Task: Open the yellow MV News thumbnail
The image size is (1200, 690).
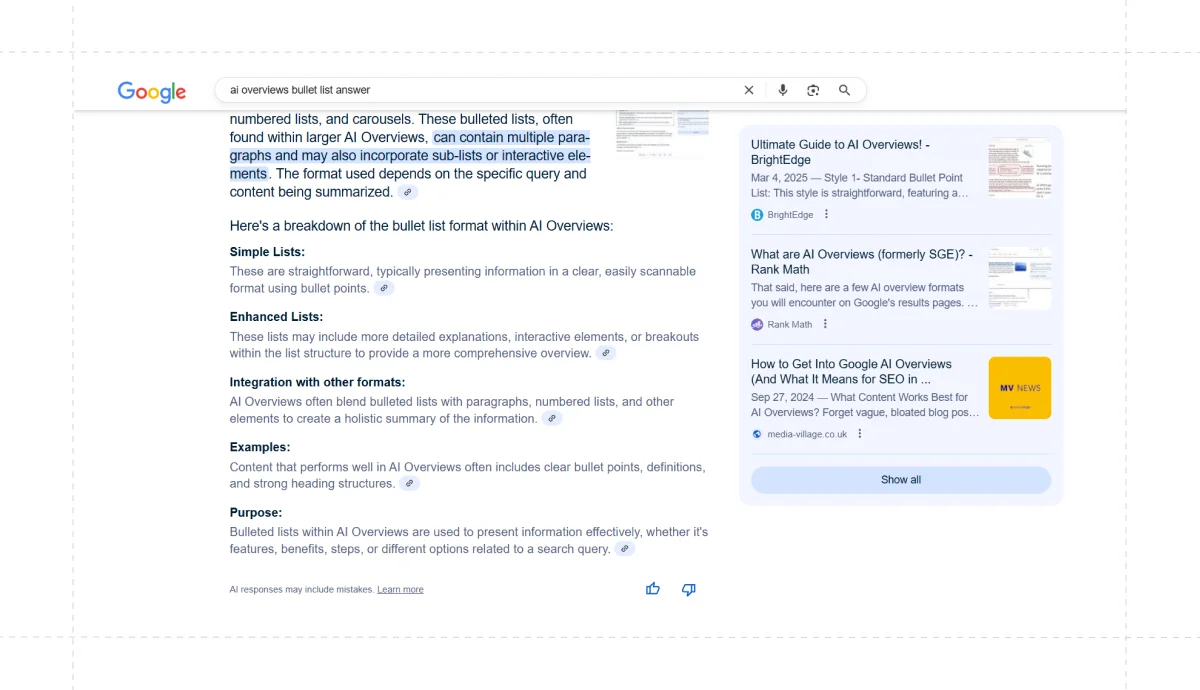Action: [1019, 388]
